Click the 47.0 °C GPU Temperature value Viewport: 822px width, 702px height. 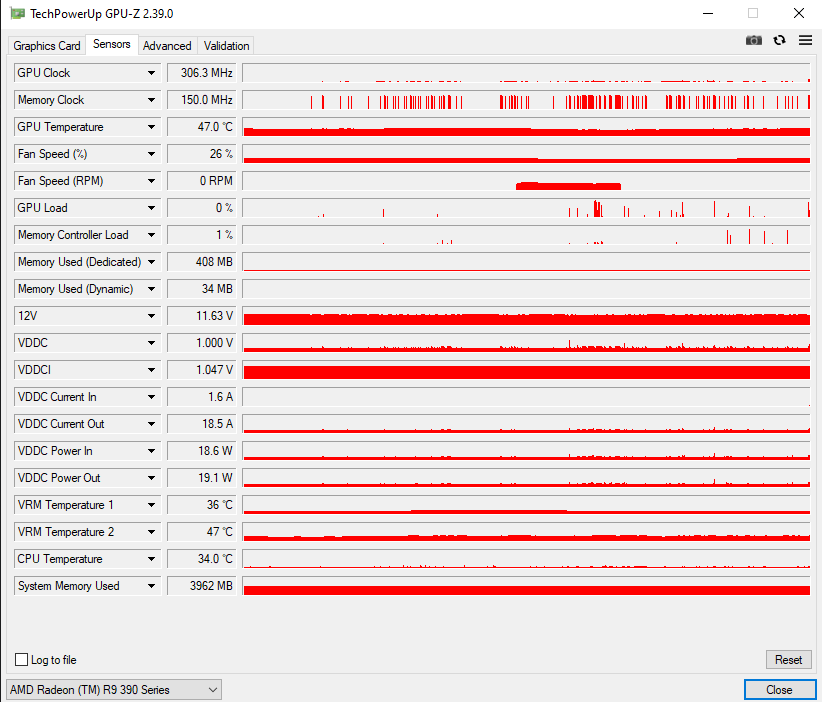pos(202,127)
